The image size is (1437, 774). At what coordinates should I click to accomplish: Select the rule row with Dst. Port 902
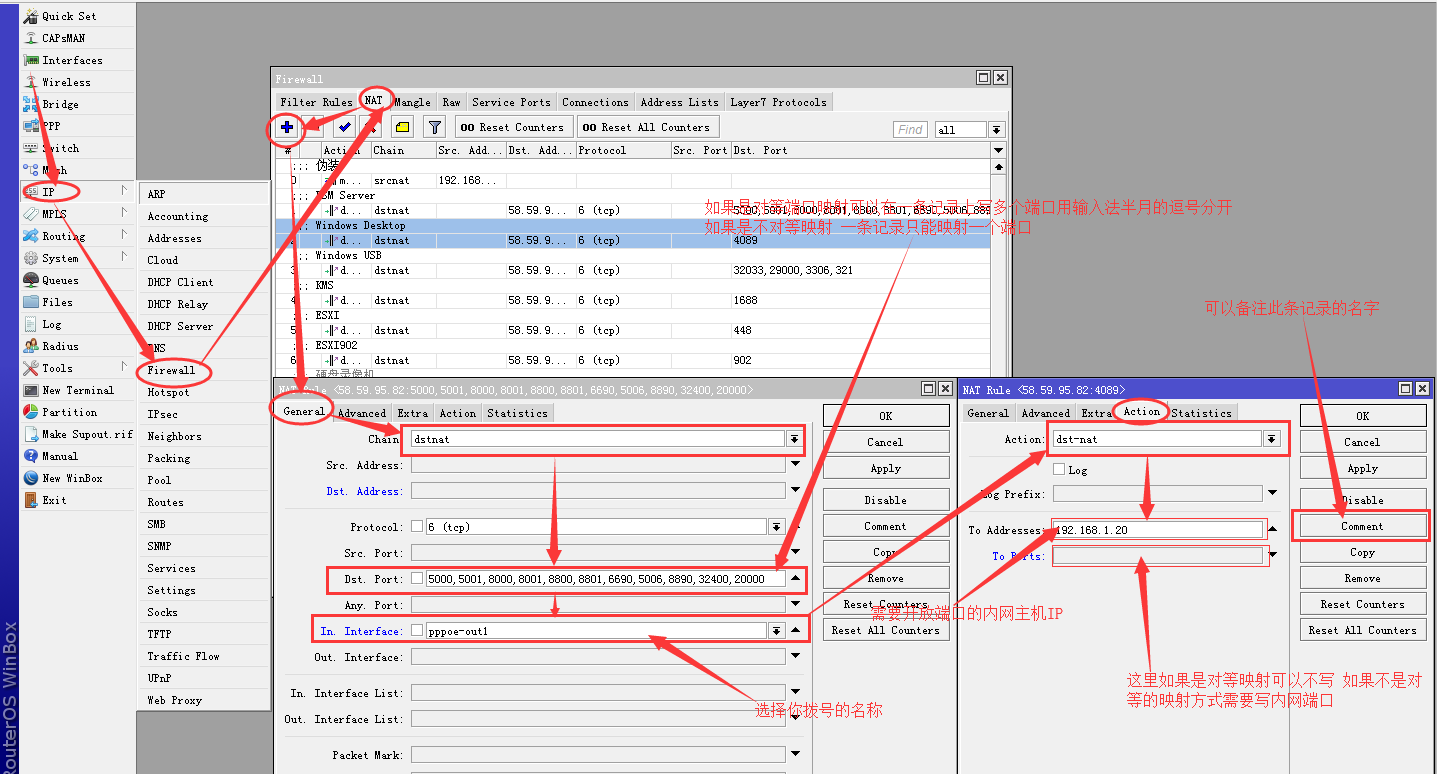coord(633,360)
